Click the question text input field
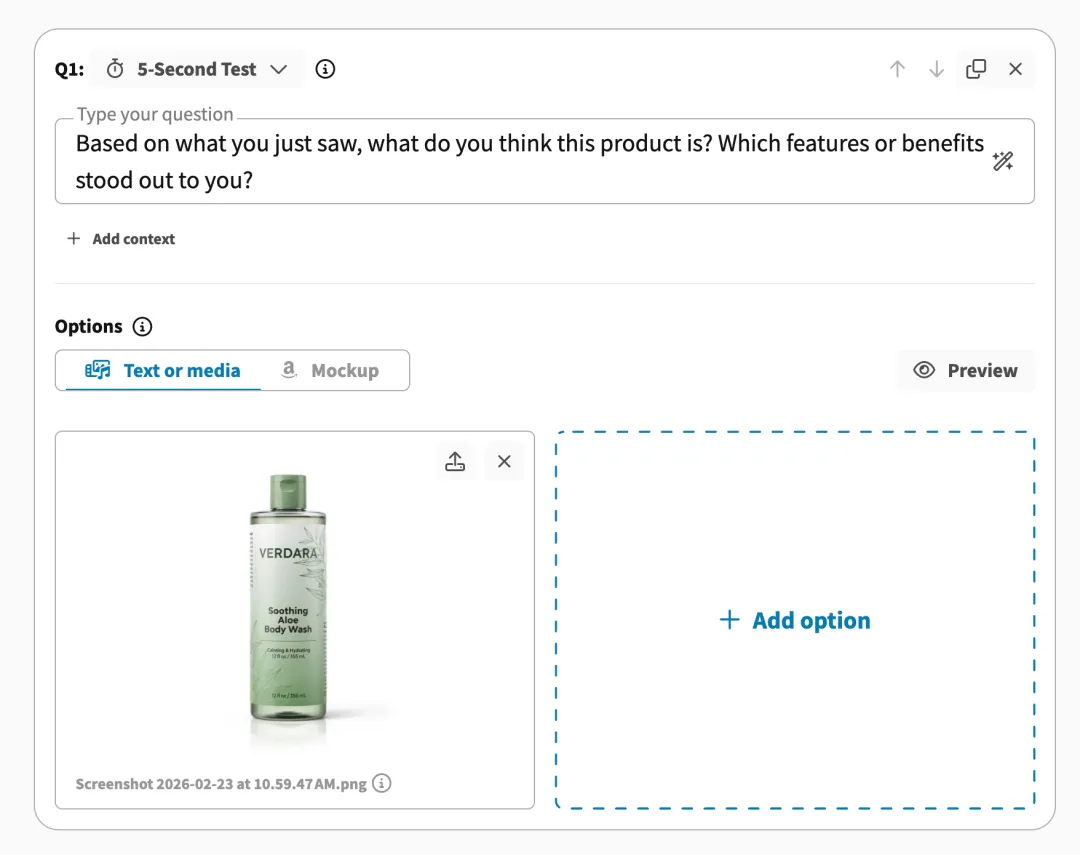The width and height of the screenshot is (1080, 855). point(530,161)
